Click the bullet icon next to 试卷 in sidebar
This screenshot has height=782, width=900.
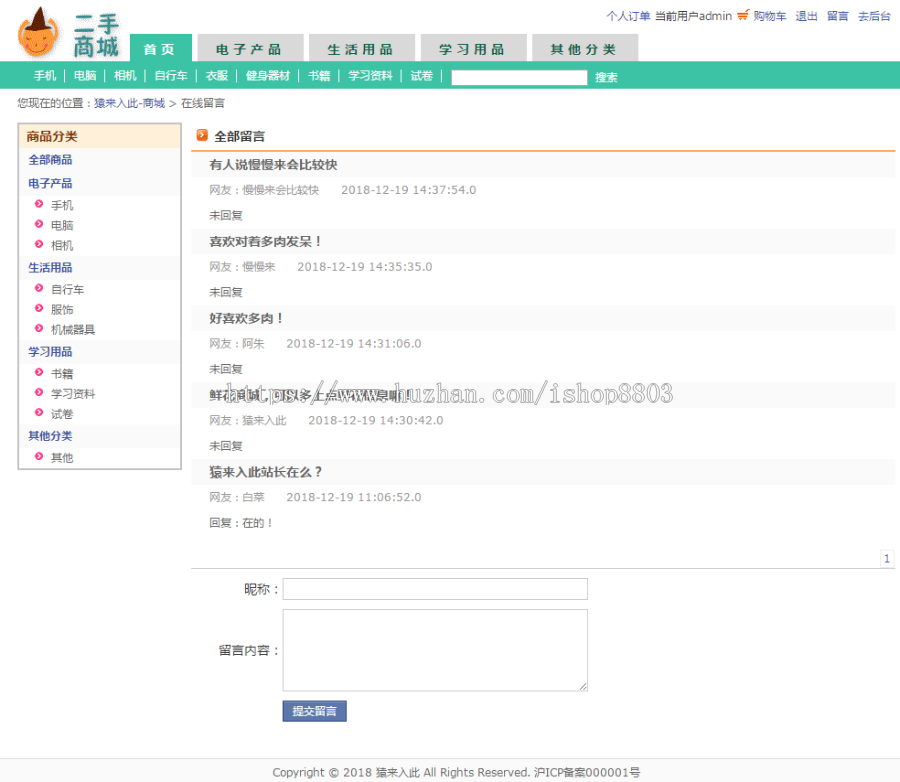pyautogui.click(x=39, y=412)
